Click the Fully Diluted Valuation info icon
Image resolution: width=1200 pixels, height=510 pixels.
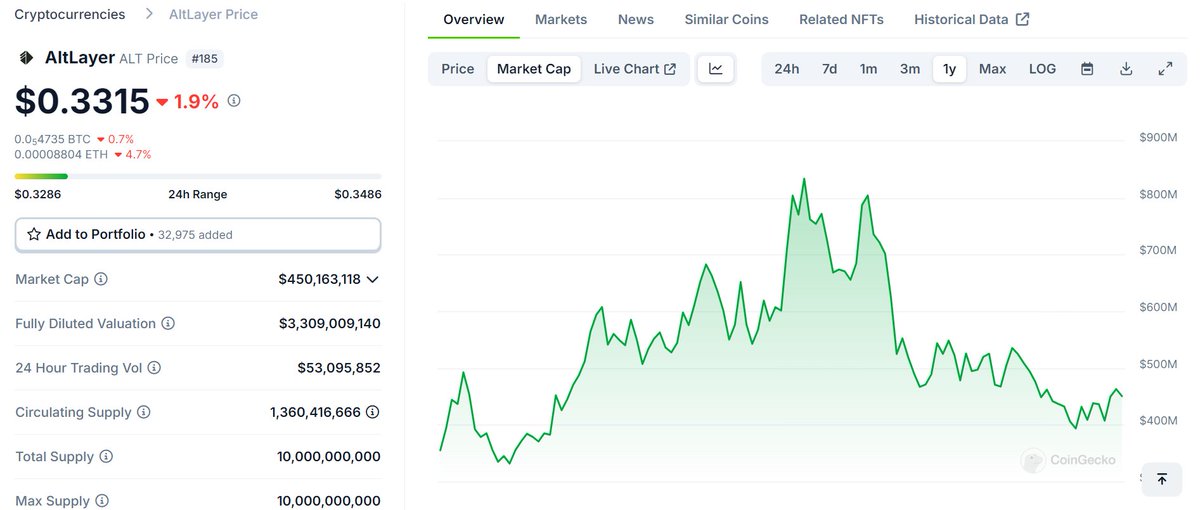coord(168,324)
